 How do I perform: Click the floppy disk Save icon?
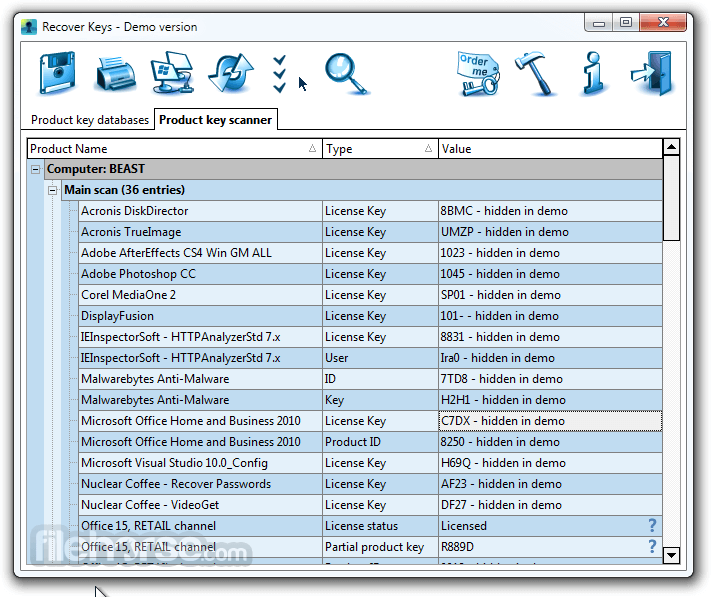pyautogui.click(x=57, y=73)
